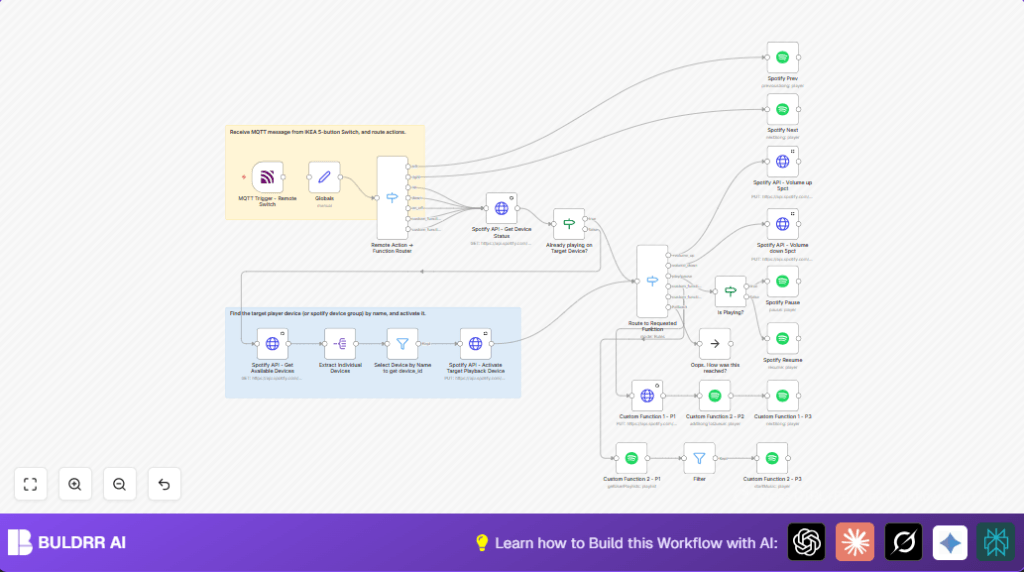Open the Route to Requested Function node
The image size is (1024, 572).
click(x=652, y=281)
